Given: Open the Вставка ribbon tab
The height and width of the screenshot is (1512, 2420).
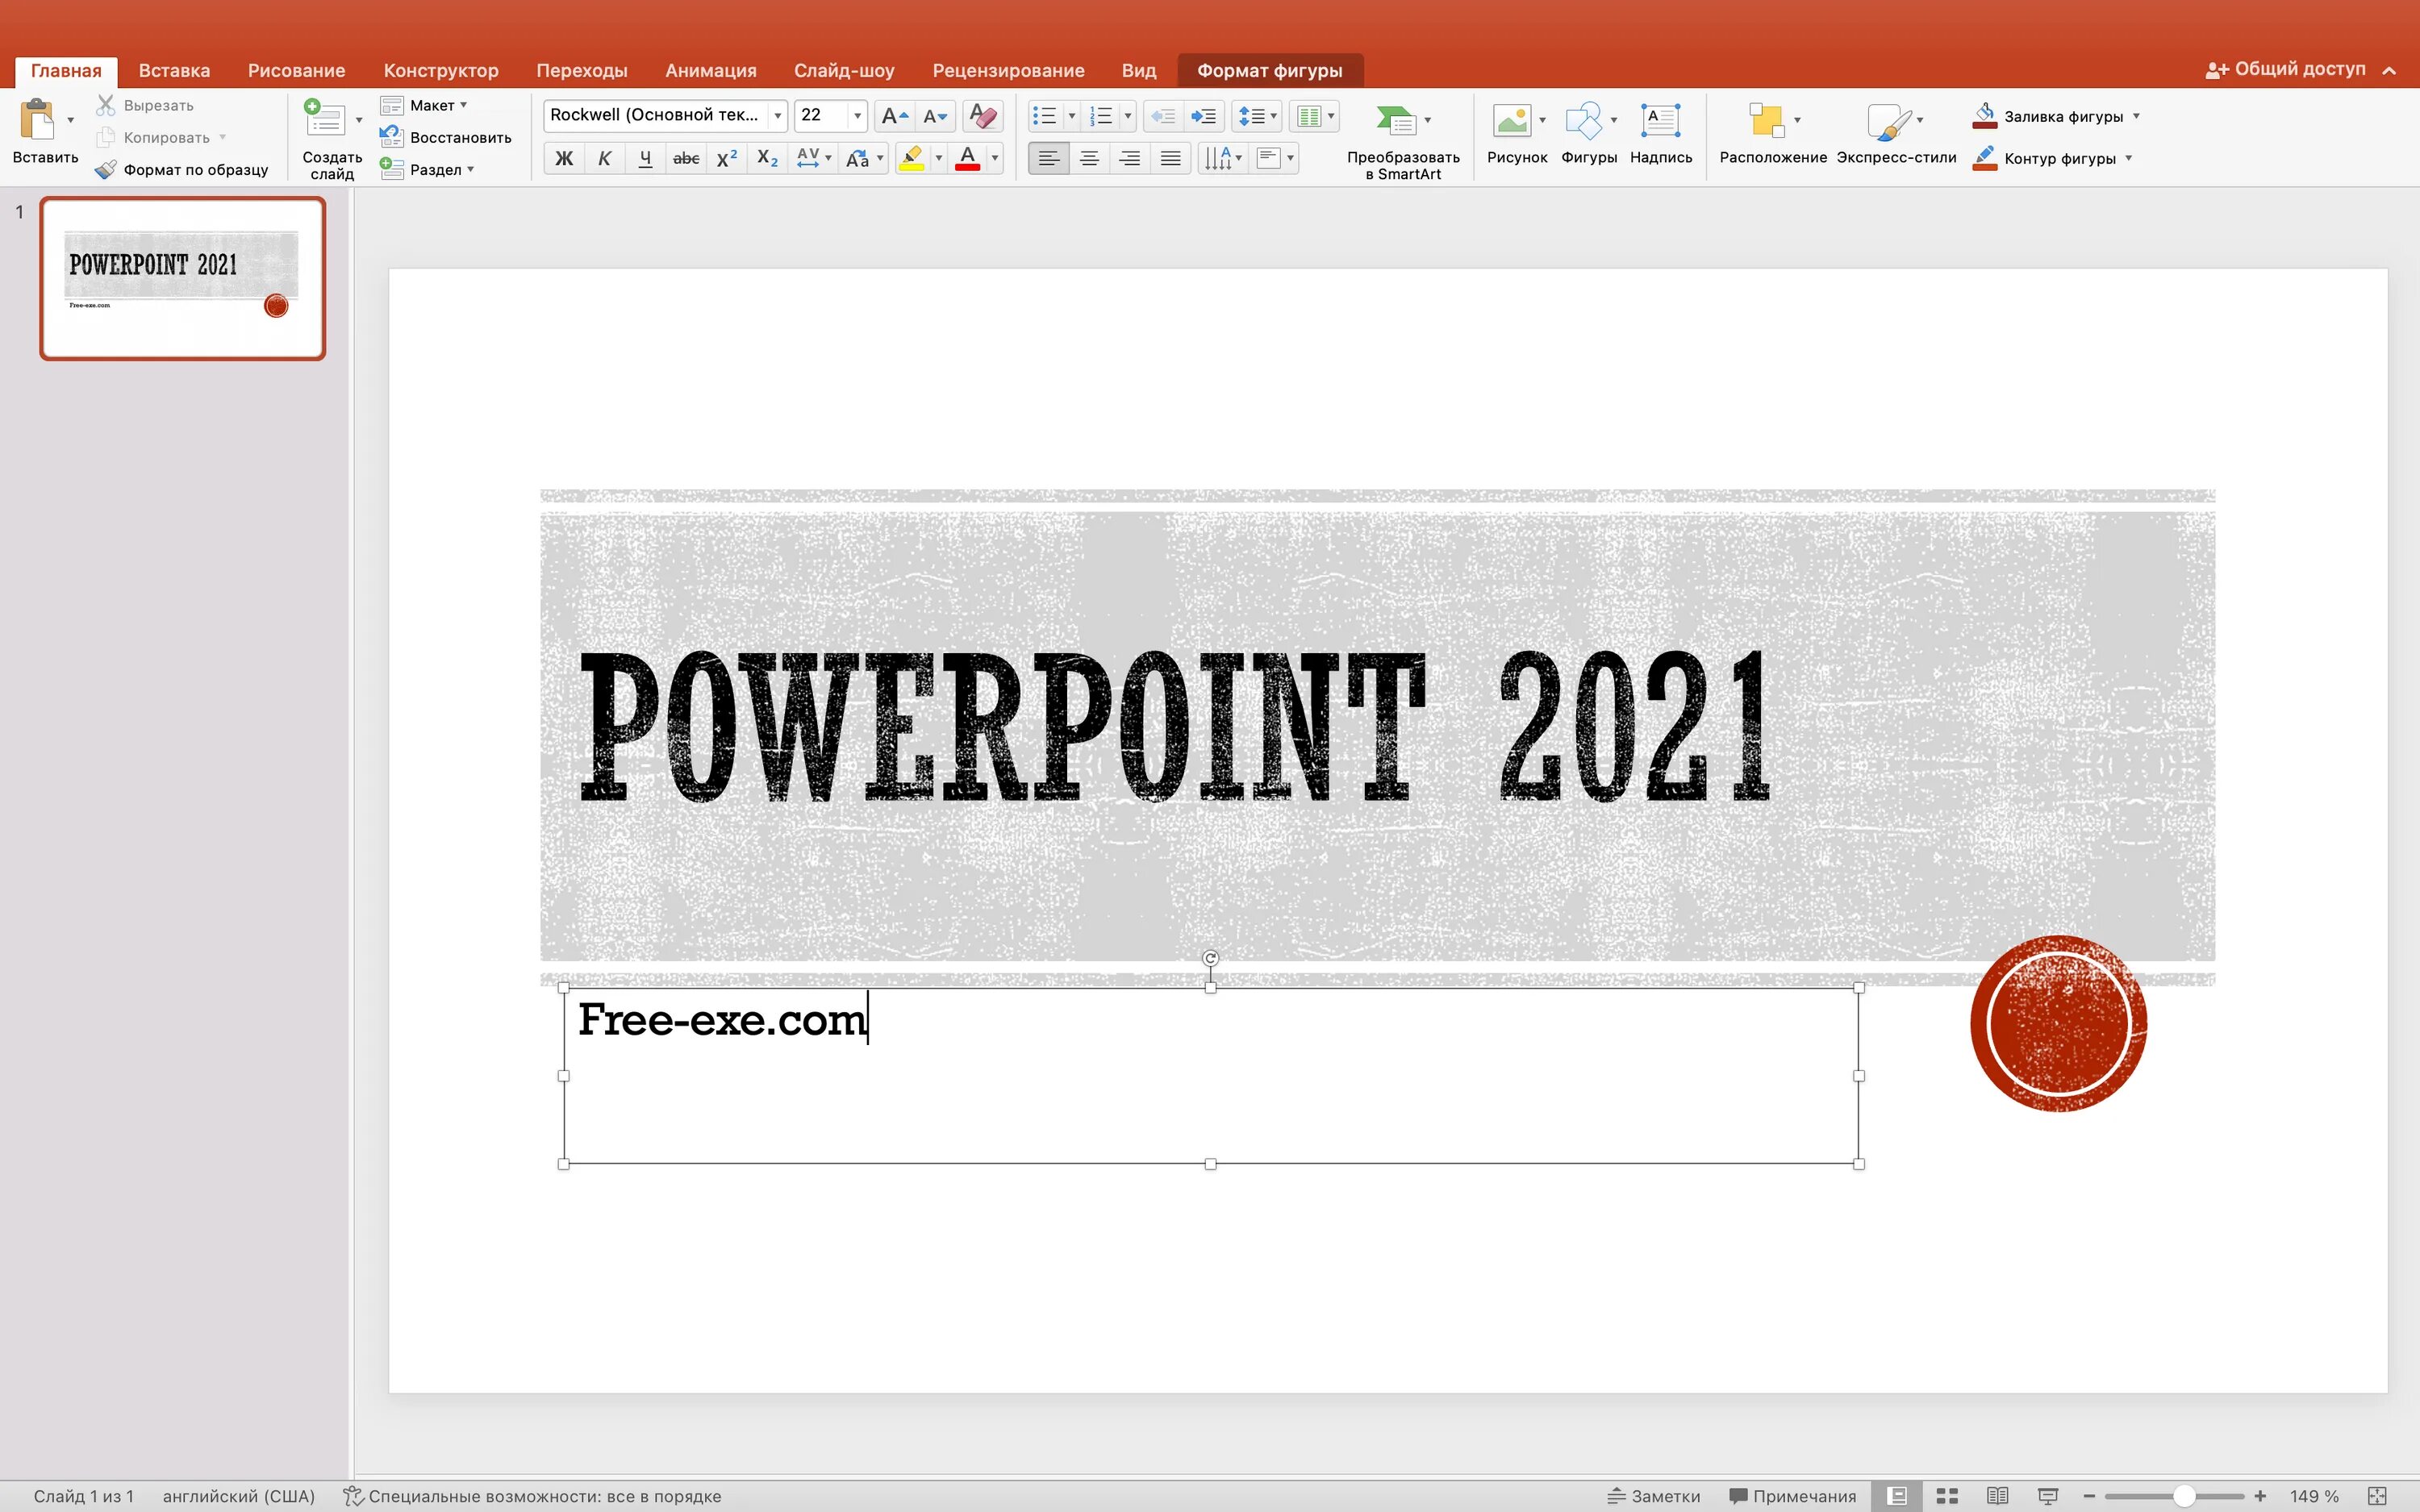Looking at the screenshot, I should coord(174,70).
